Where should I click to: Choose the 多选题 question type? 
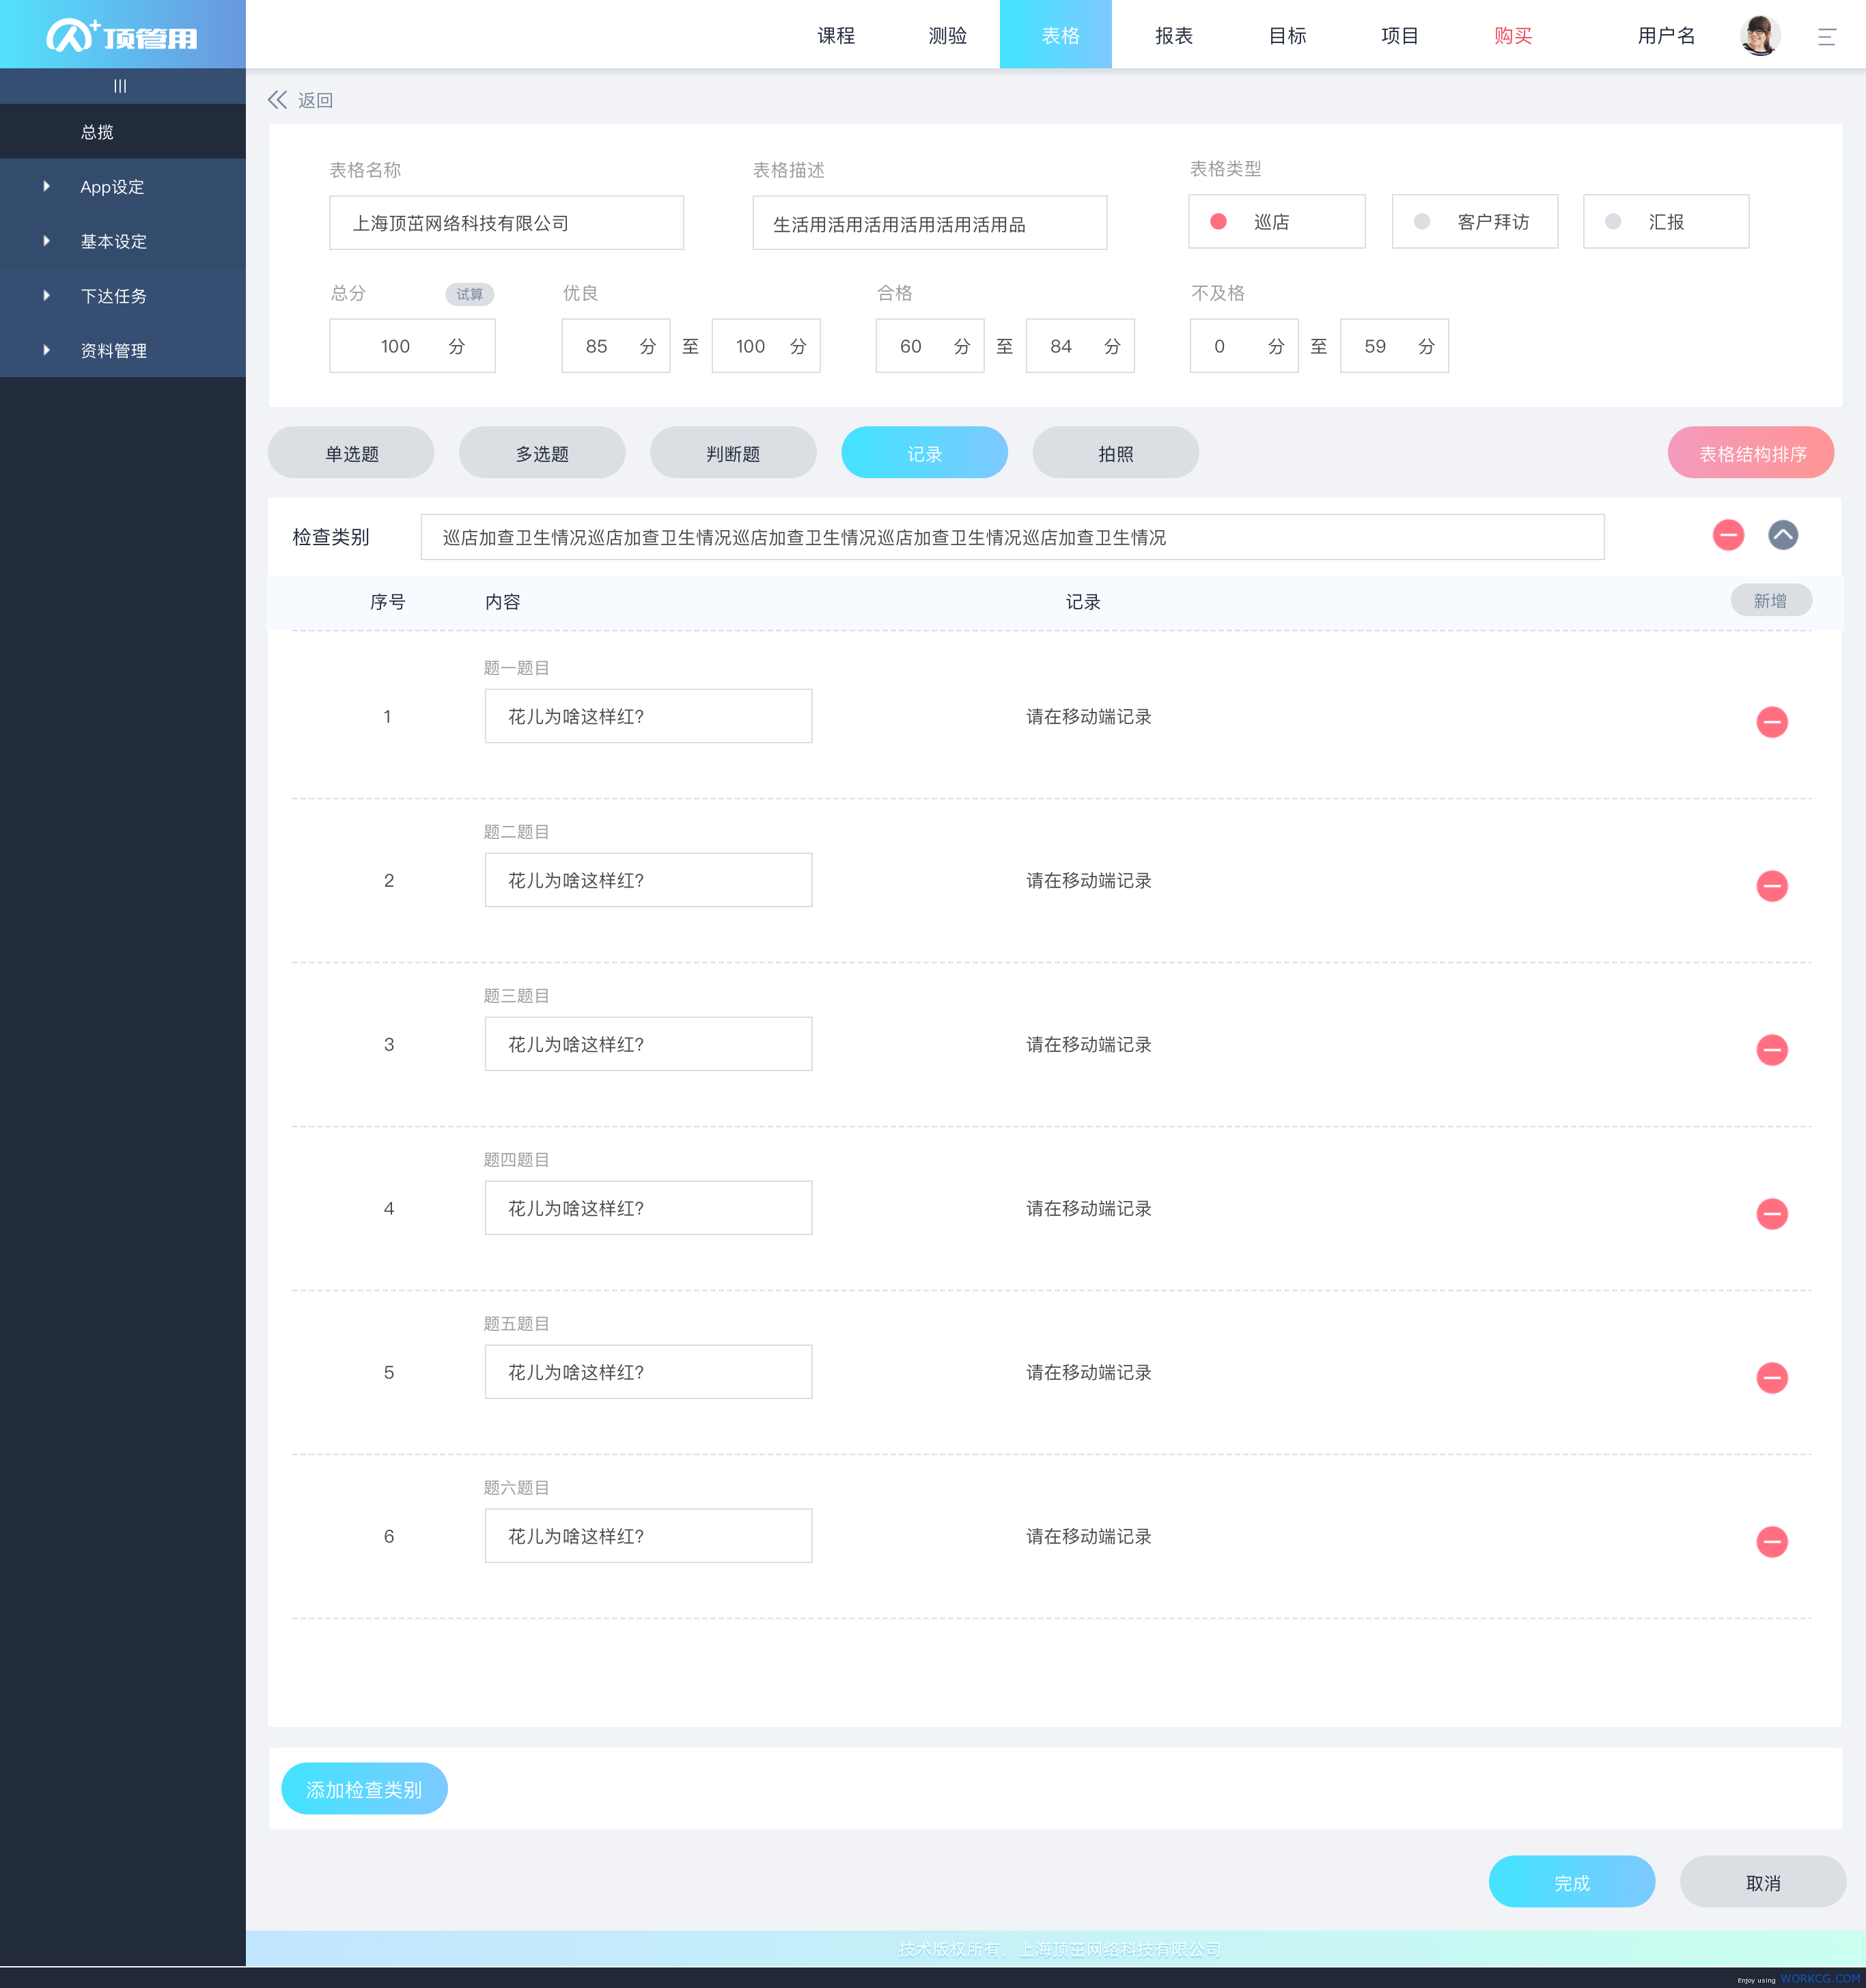(x=542, y=452)
